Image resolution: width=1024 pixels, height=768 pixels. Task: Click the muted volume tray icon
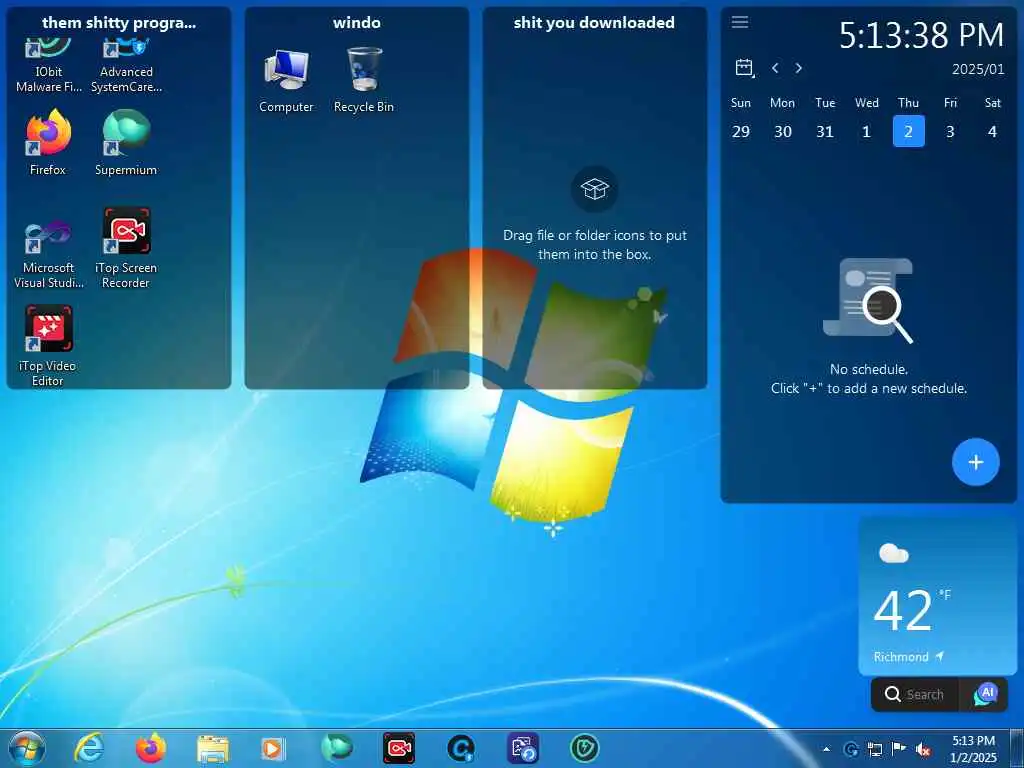923,749
